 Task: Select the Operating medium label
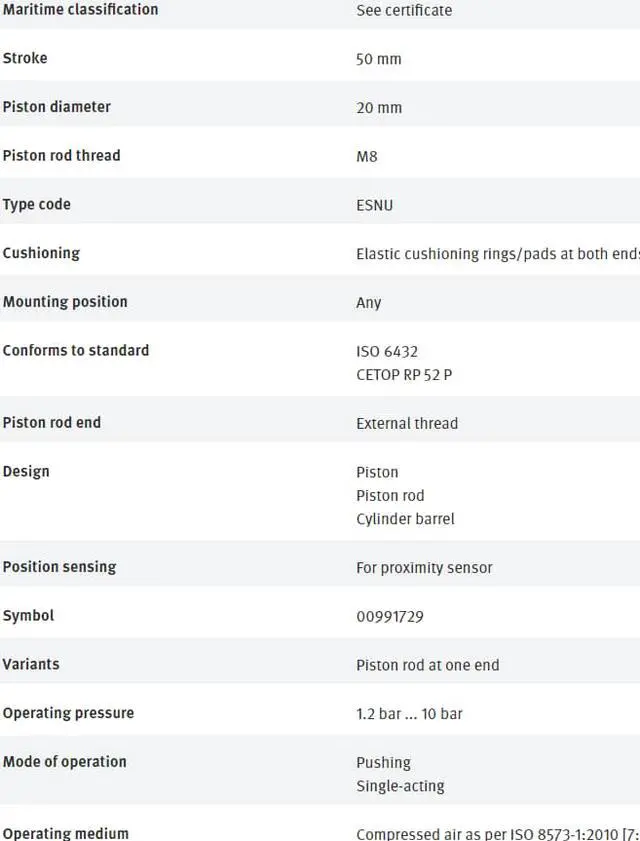[x=66, y=833]
